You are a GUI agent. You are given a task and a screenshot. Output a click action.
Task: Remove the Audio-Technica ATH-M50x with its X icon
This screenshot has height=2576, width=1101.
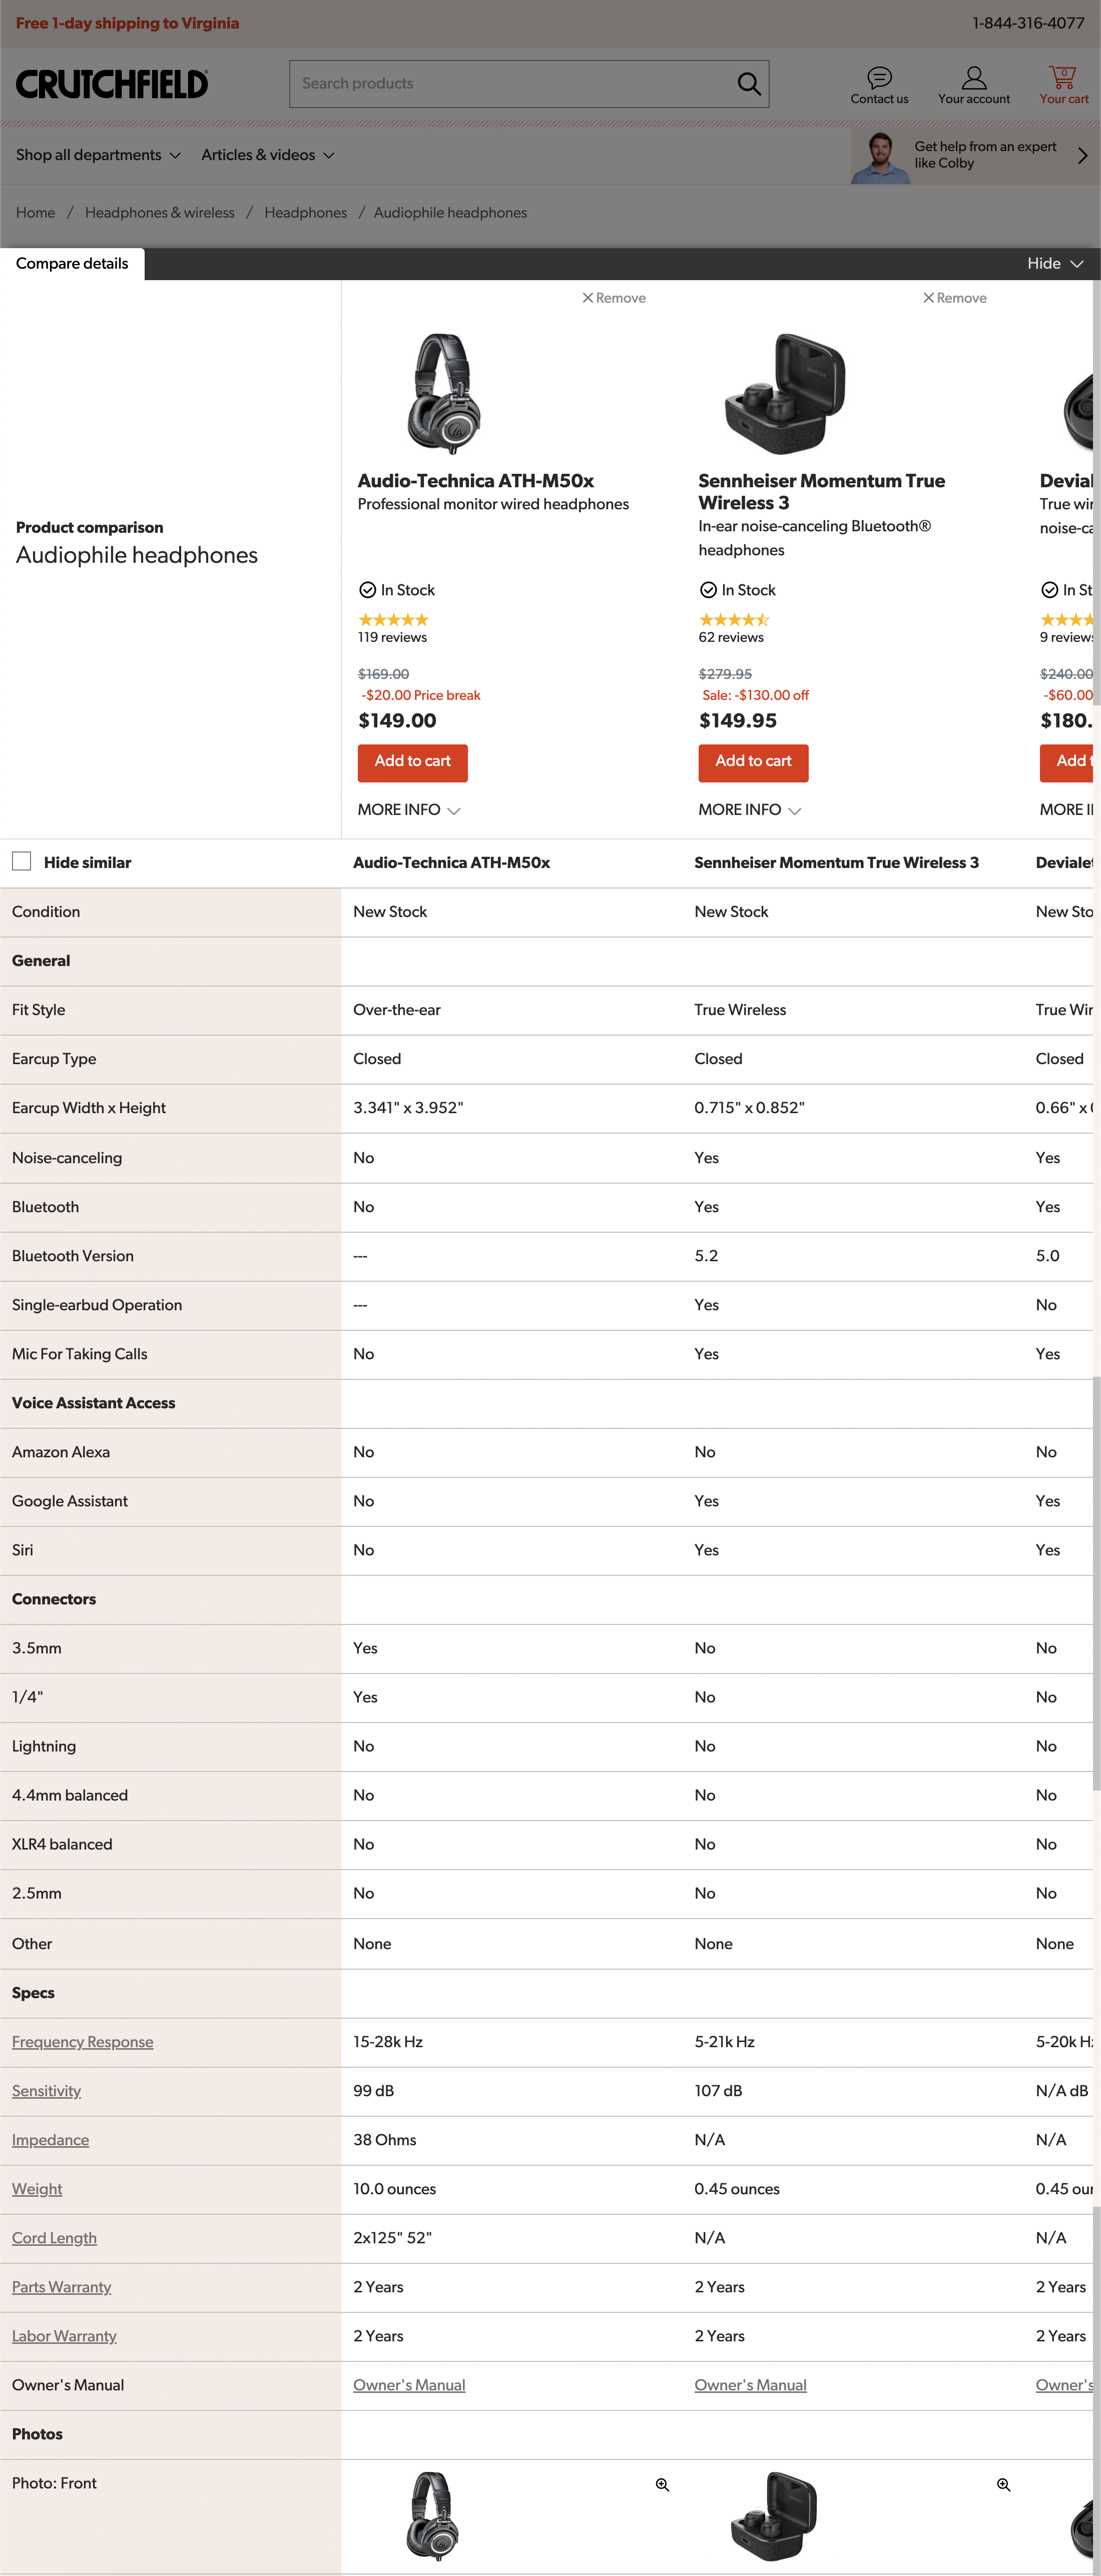click(x=587, y=297)
